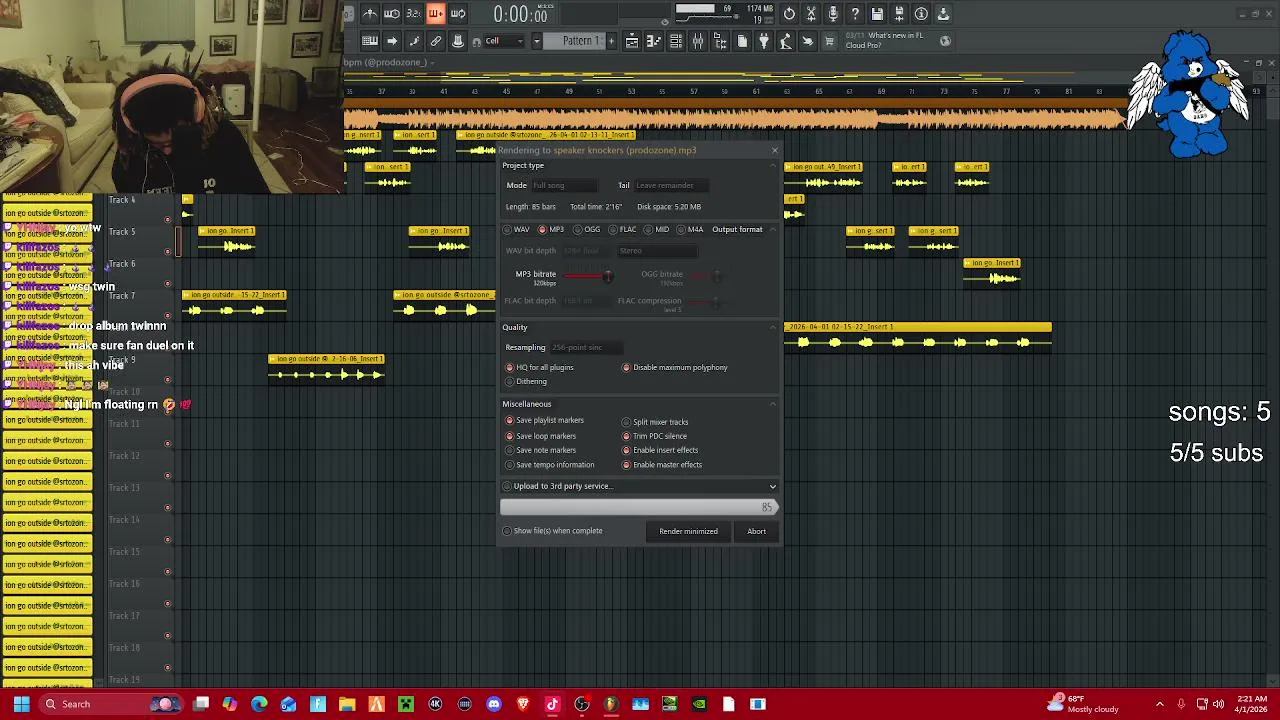The image size is (1280, 720).
Task: Open the project info icon
Action: [x=920, y=14]
